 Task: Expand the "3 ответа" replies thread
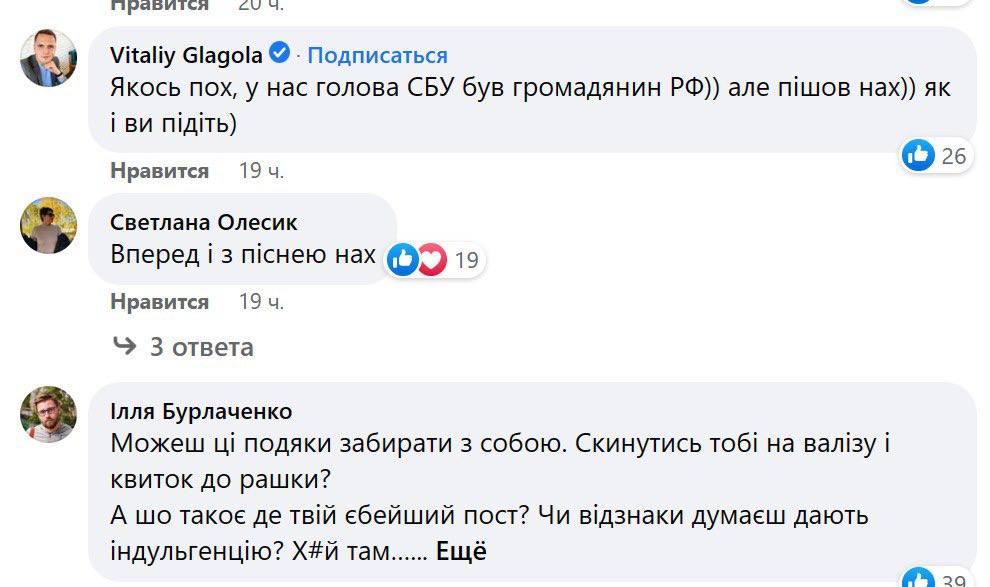coord(183,347)
